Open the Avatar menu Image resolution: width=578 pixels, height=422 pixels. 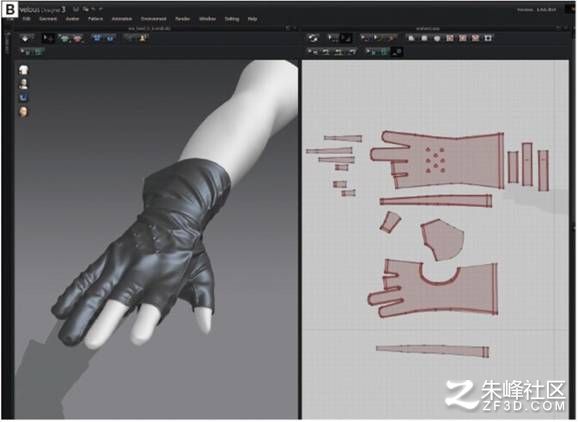click(x=72, y=19)
